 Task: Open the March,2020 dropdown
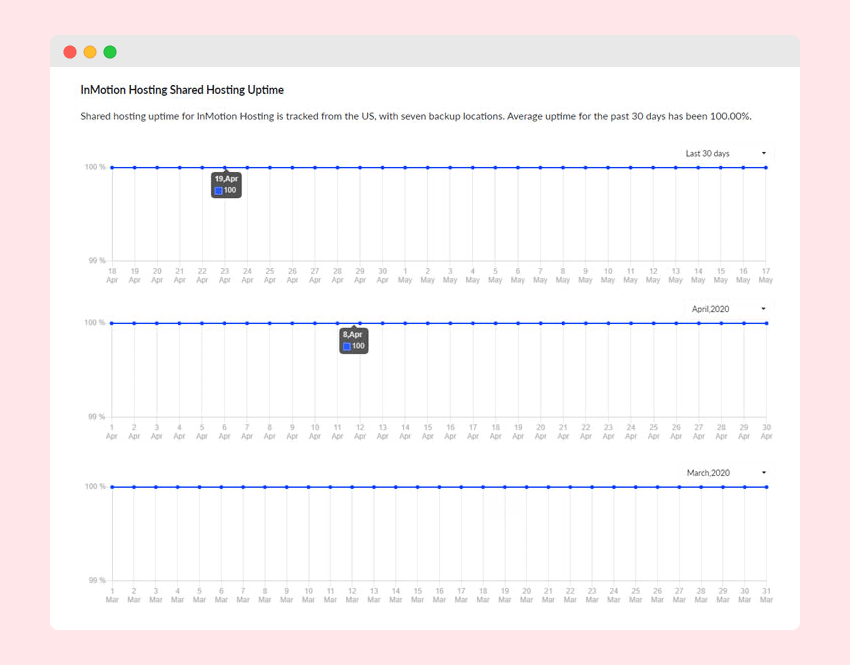pos(726,473)
